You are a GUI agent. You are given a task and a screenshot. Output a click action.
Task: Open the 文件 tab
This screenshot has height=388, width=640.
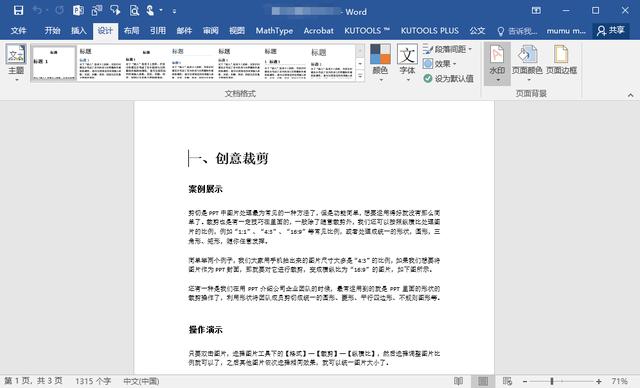pos(18,31)
